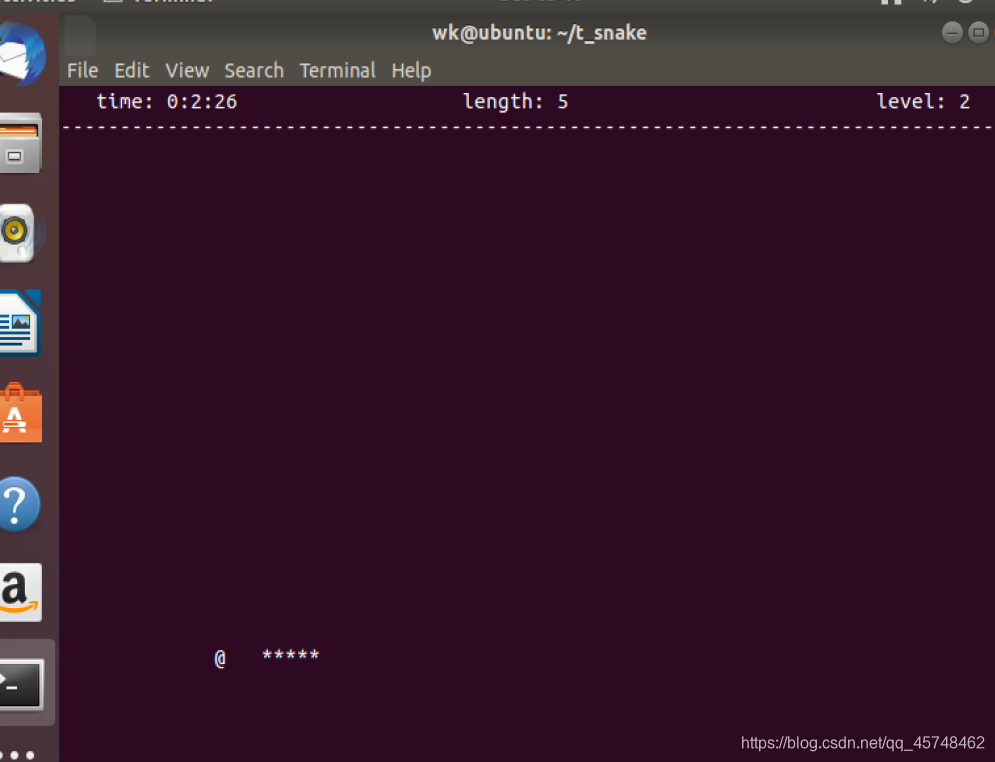Image resolution: width=995 pixels, height=762 pixels.
Task: Open the View menu
Action: click(x=187, y=70)
